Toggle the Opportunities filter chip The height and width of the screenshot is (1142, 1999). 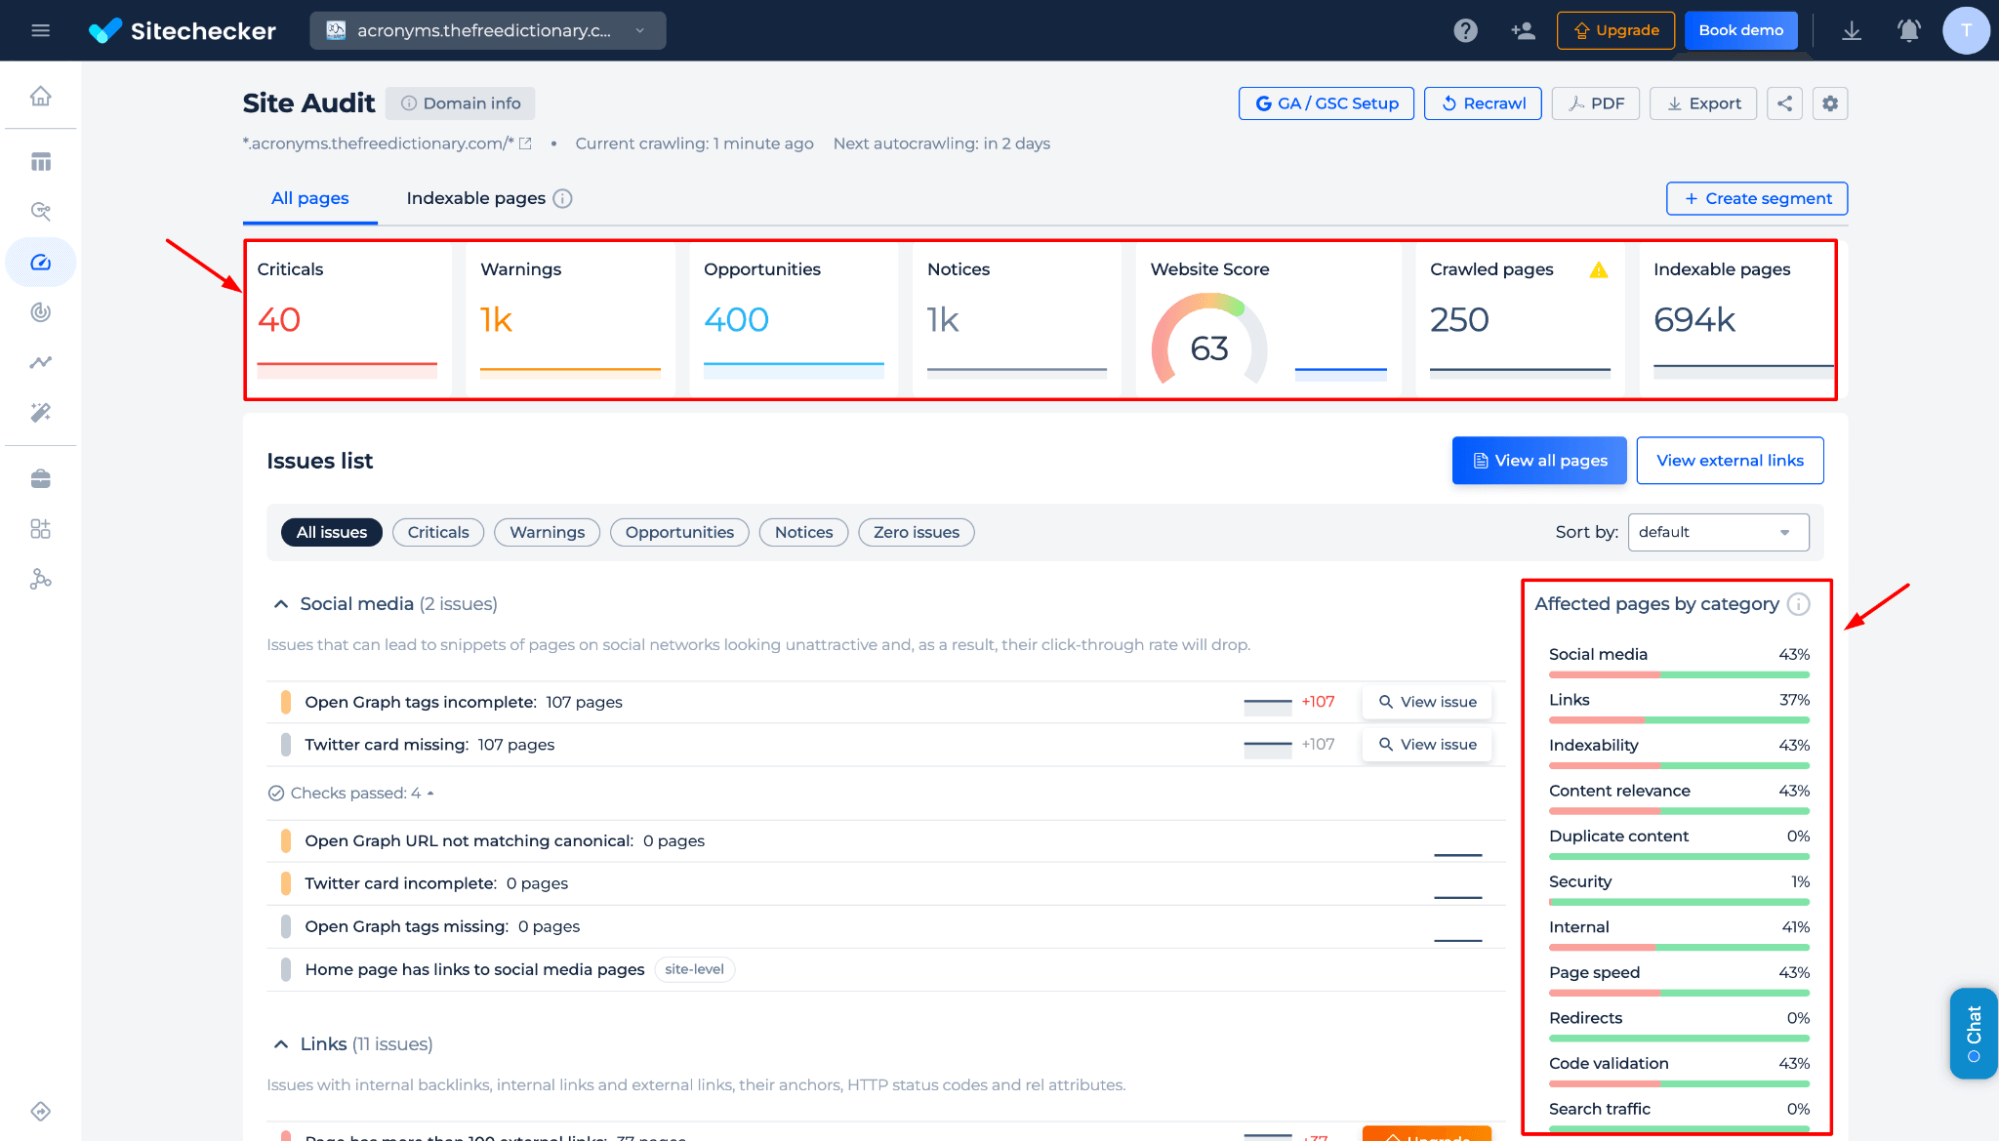[678, 531]
